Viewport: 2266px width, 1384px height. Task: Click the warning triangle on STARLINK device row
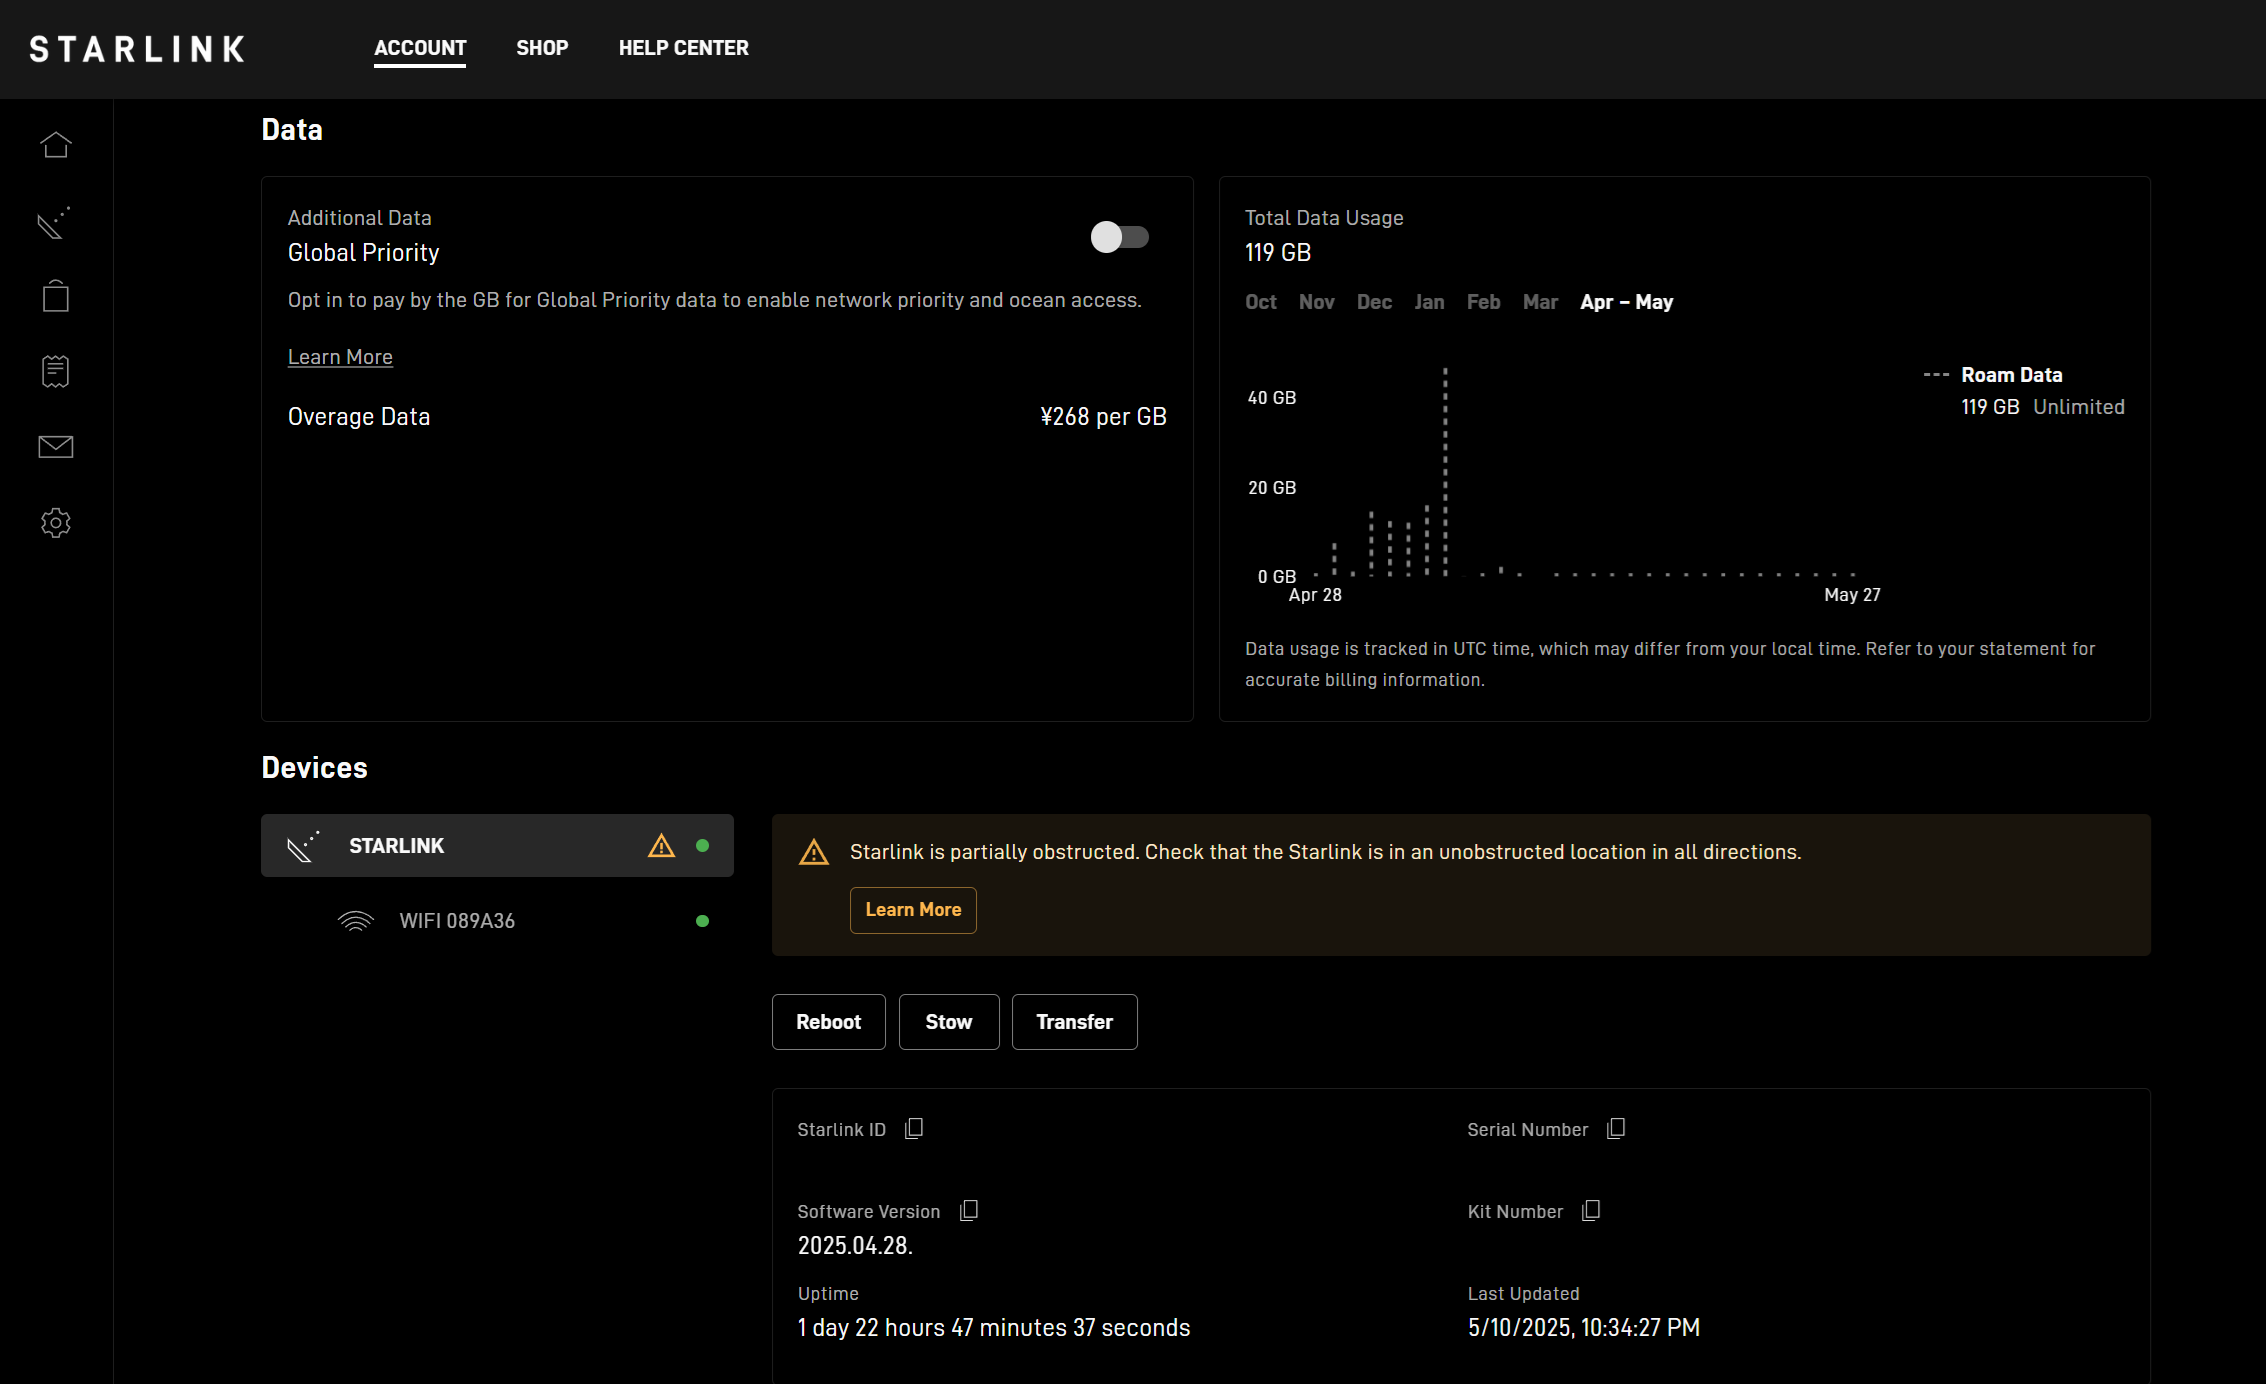[661, 846]
